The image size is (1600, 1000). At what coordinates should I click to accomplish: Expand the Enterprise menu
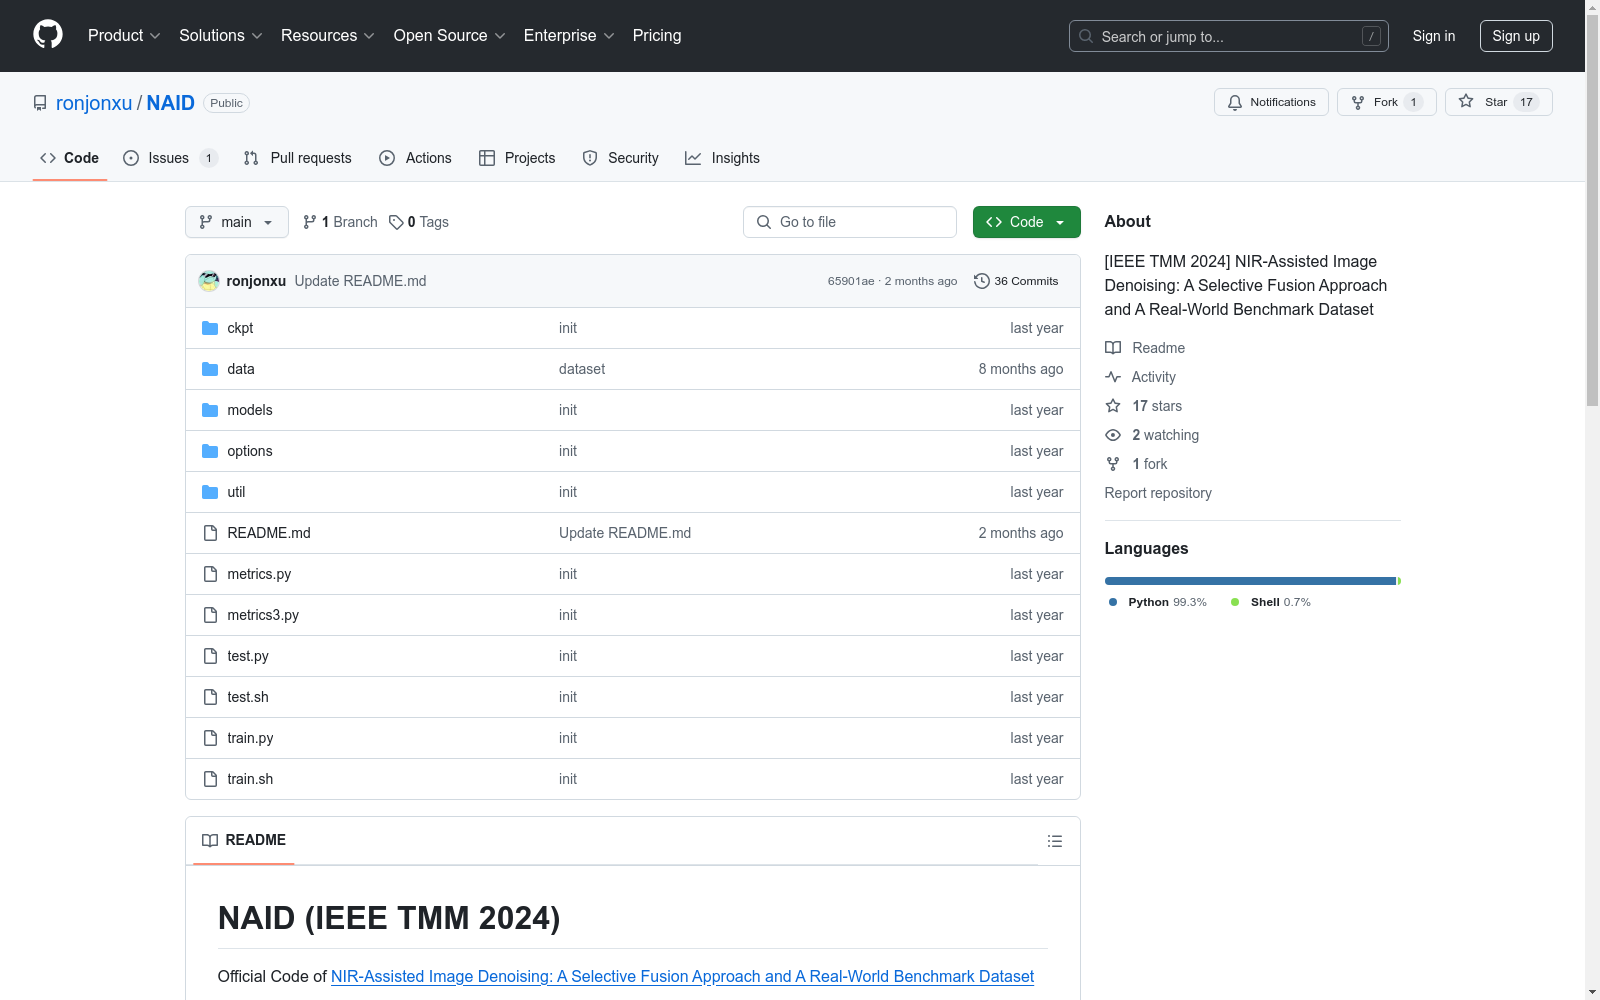(x=570, y=36)
